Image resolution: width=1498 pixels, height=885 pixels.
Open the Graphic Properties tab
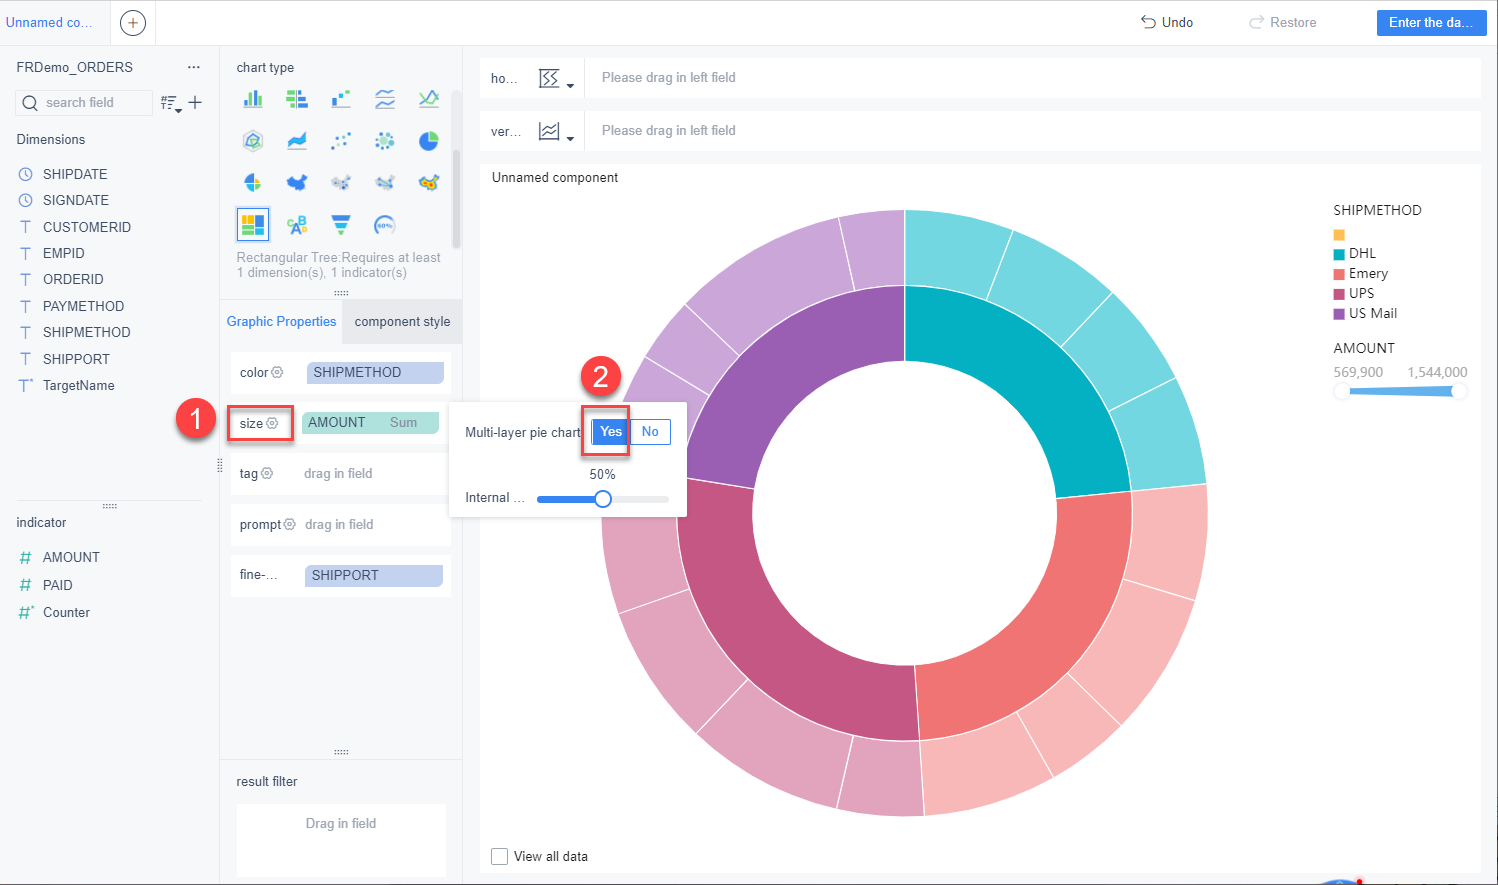tap(281, 321)
